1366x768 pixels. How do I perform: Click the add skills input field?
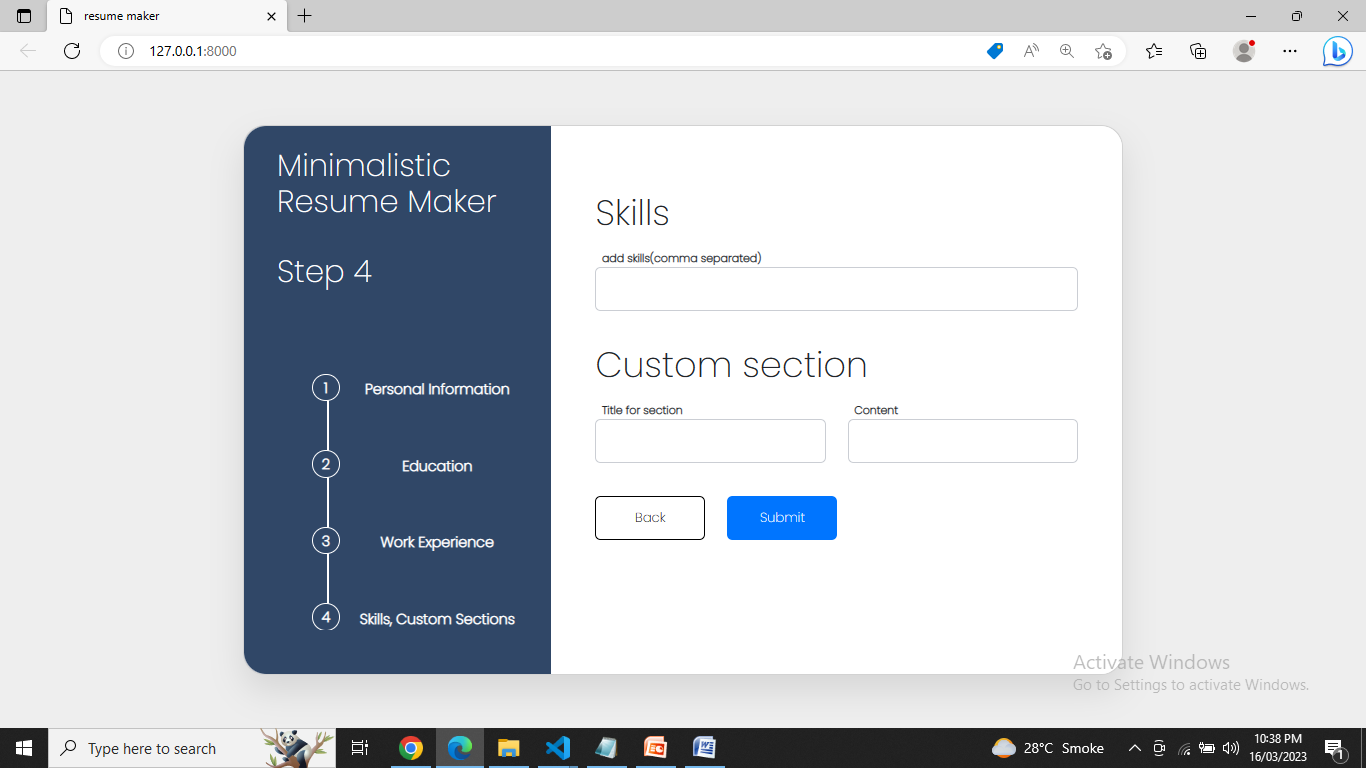point(836,288)
